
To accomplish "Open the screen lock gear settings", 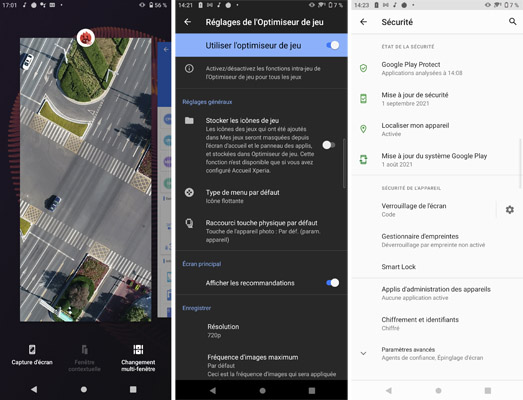I will (509, 210).
